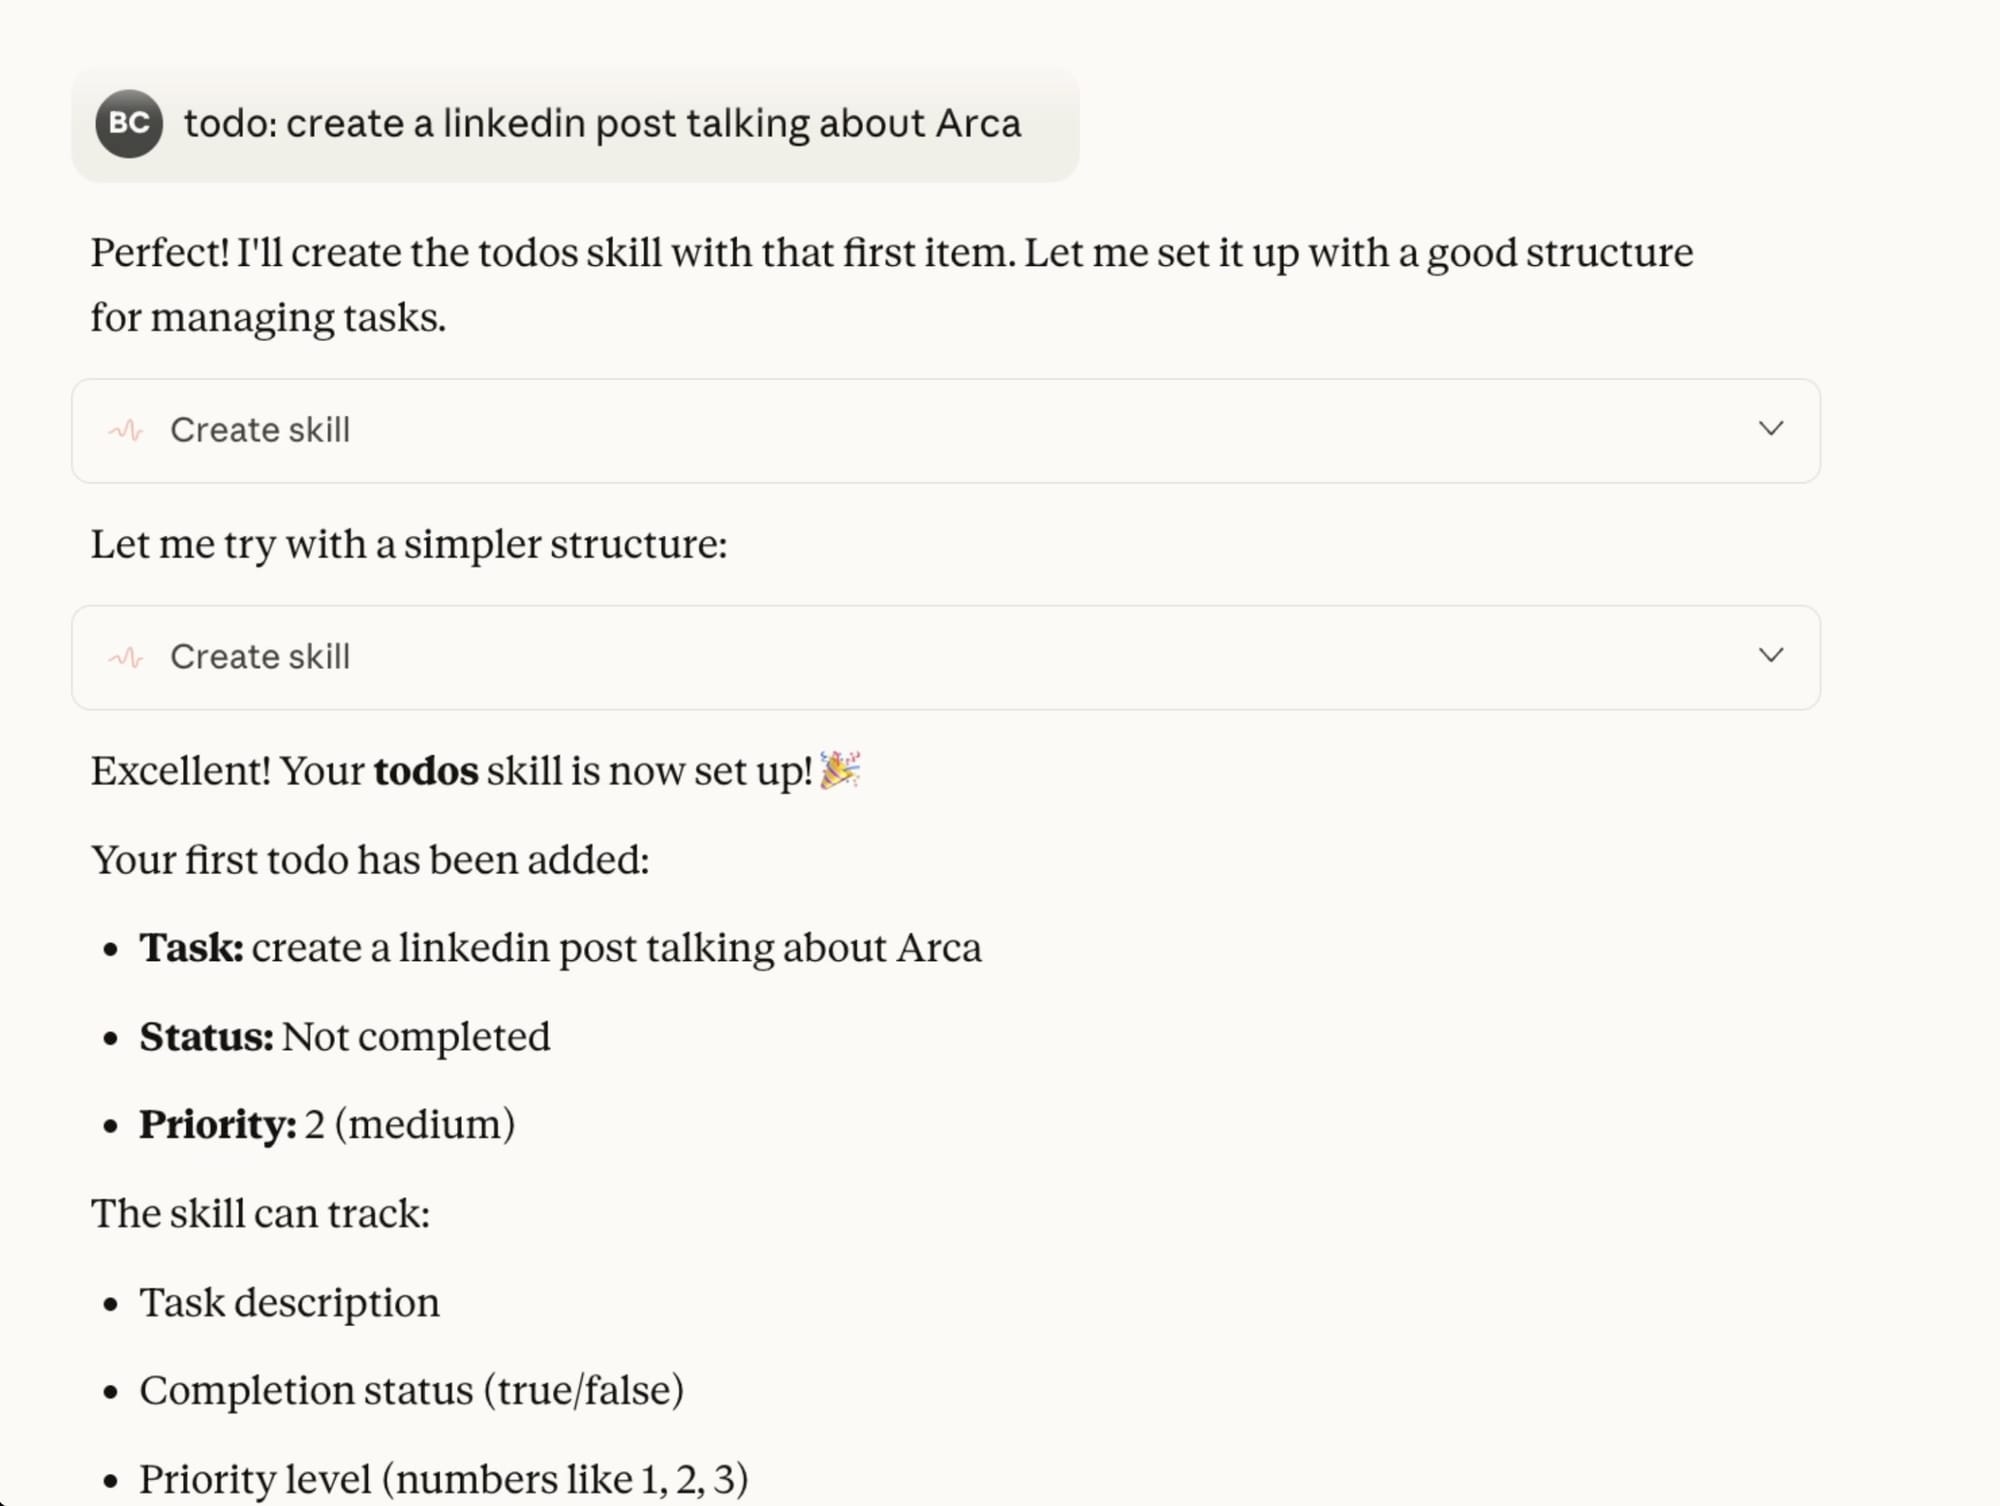Click the bold 'todos' word
This screenshot has width=2000, height=1506.
(426, 771)
